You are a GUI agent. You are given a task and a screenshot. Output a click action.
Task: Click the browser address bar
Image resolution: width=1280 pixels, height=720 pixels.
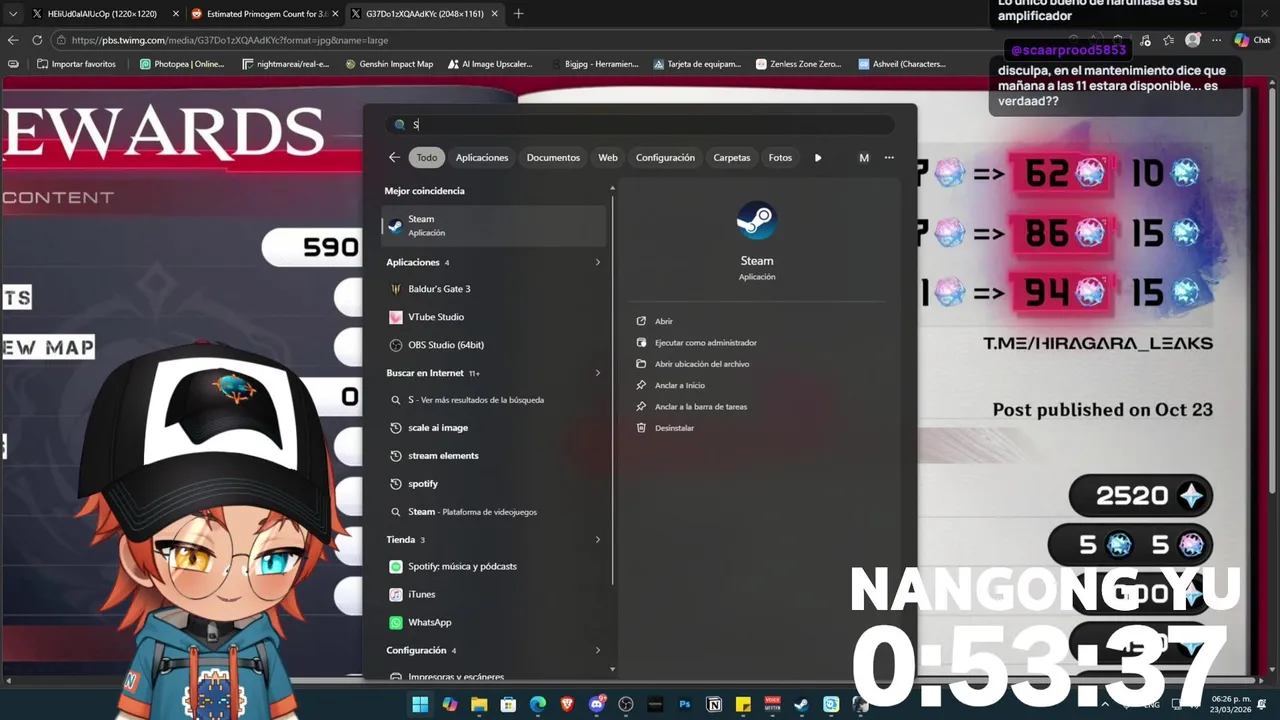click(x=560, y=40)
